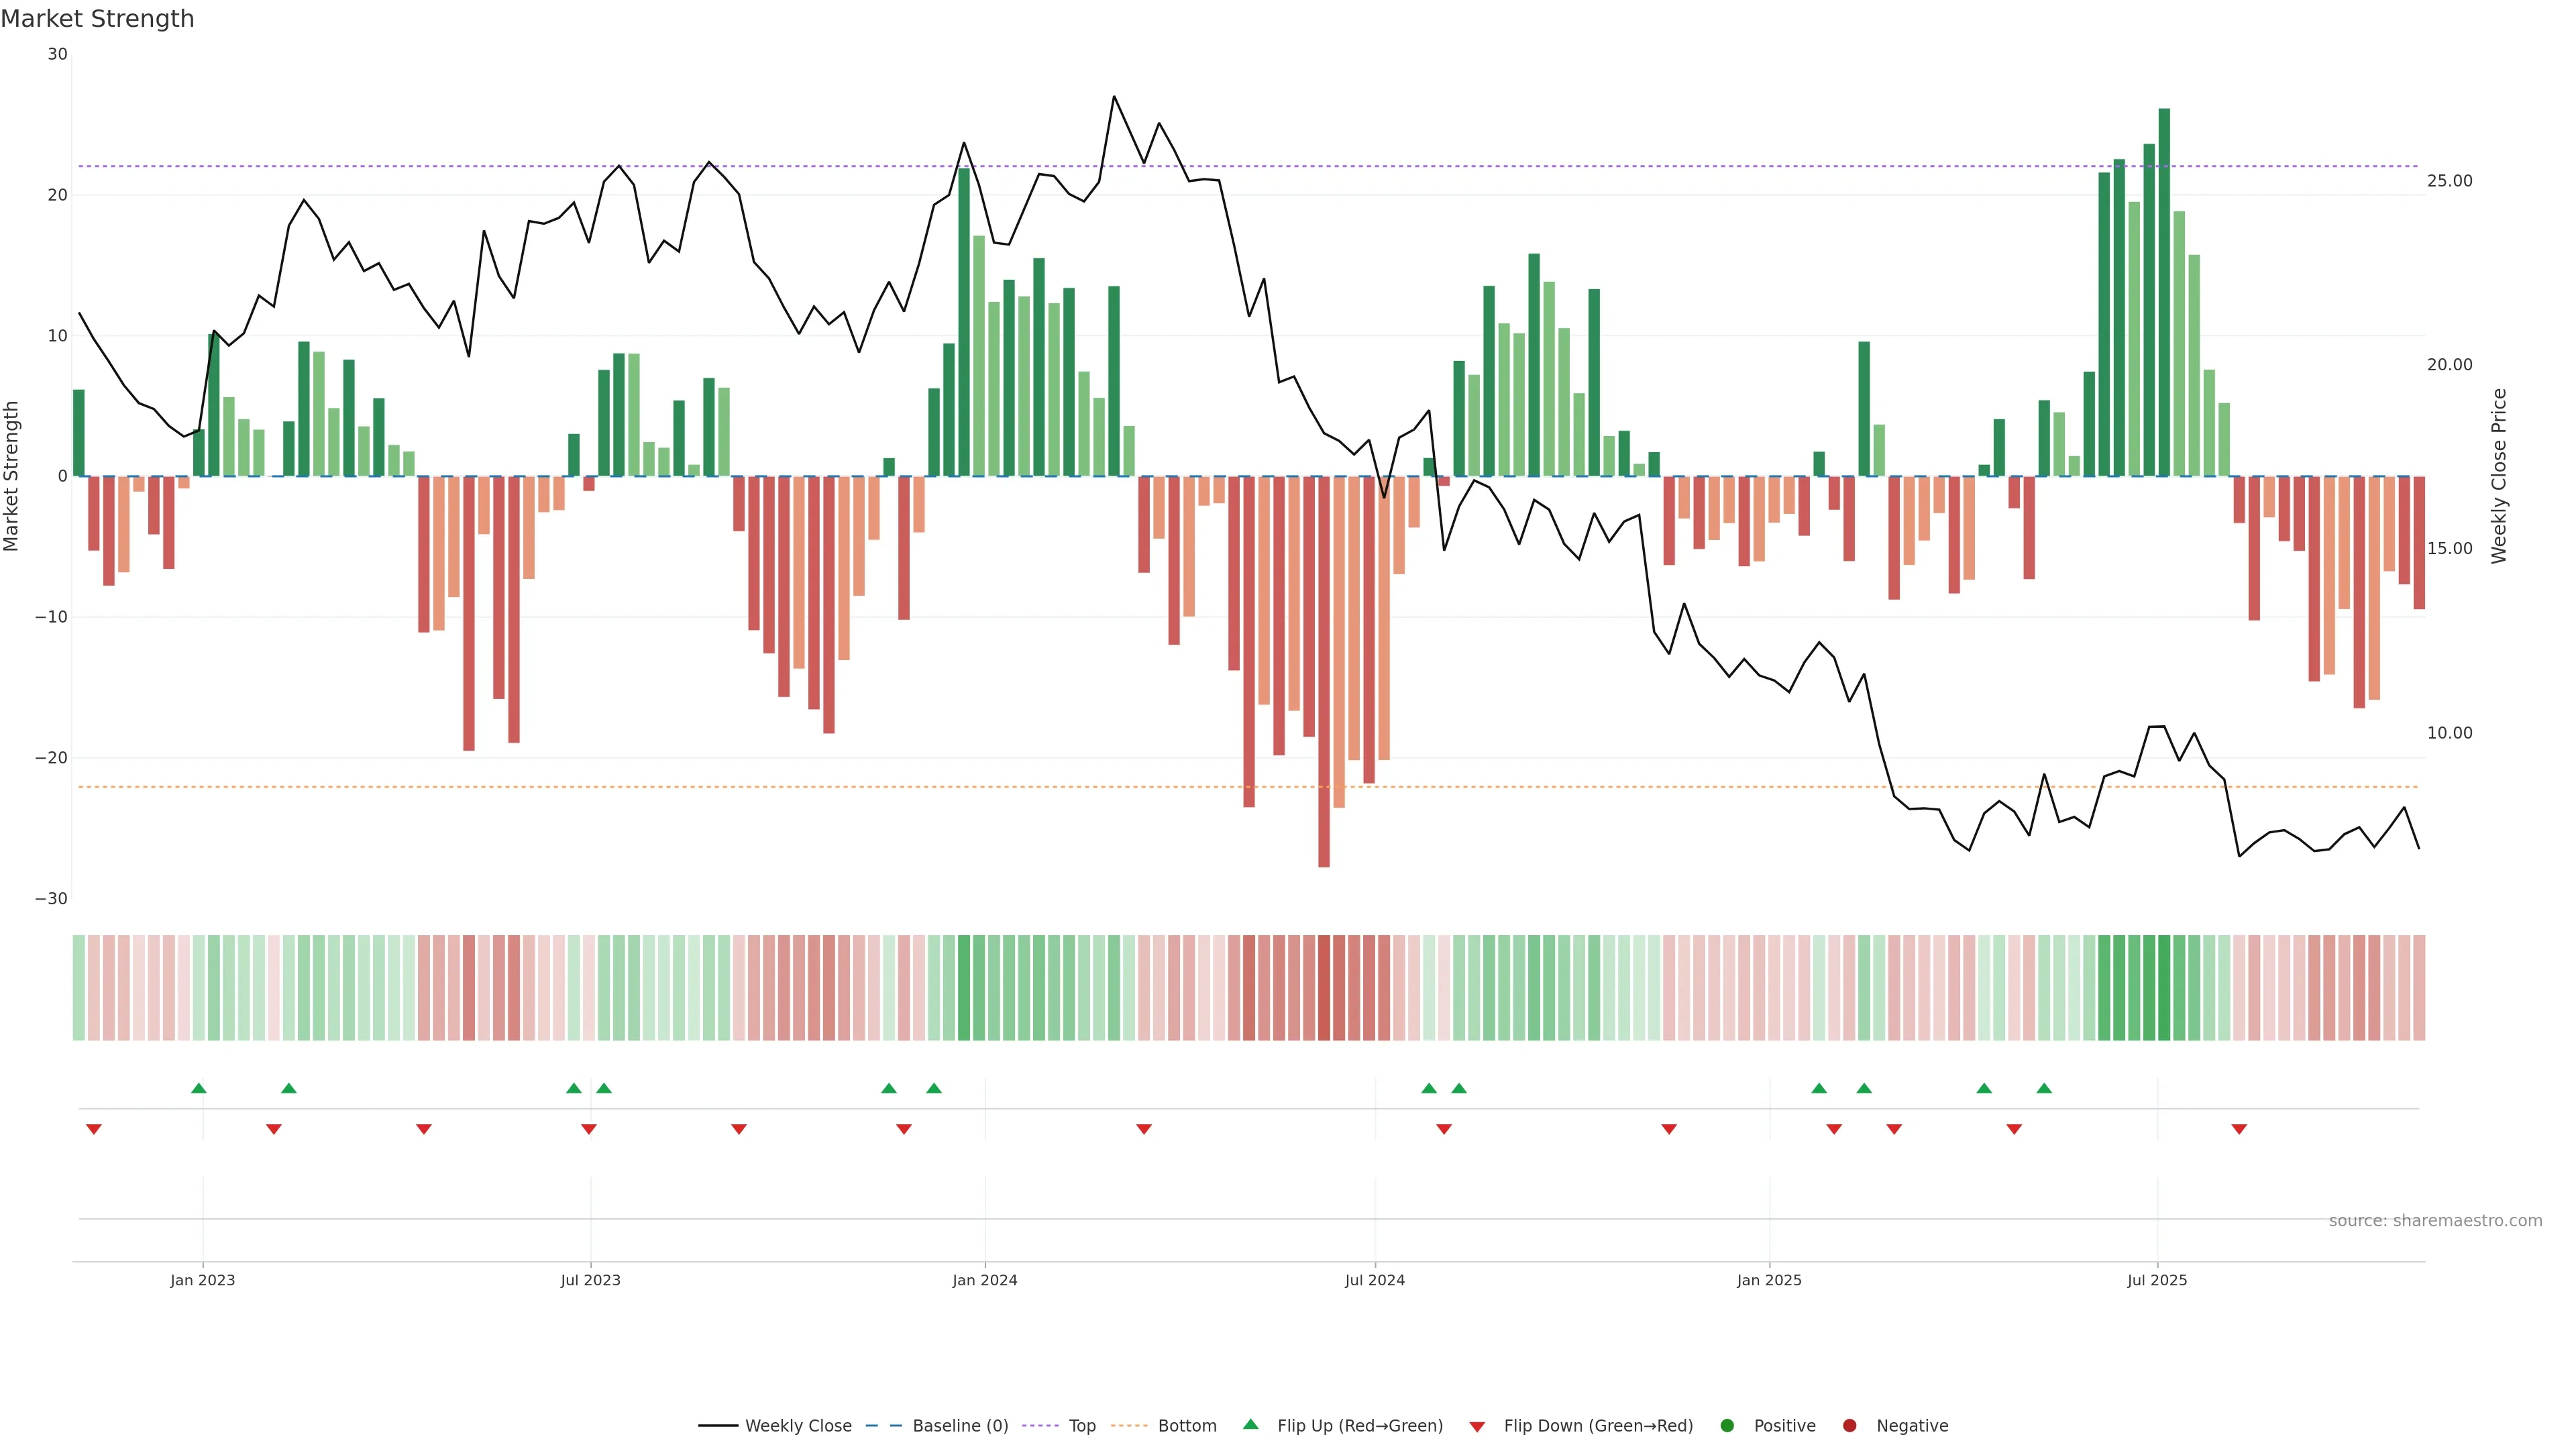Click the leftmost red flip-down triangle marker
The width and height of the screenshot is (2576, 1449).
(x=94, y=1129)
